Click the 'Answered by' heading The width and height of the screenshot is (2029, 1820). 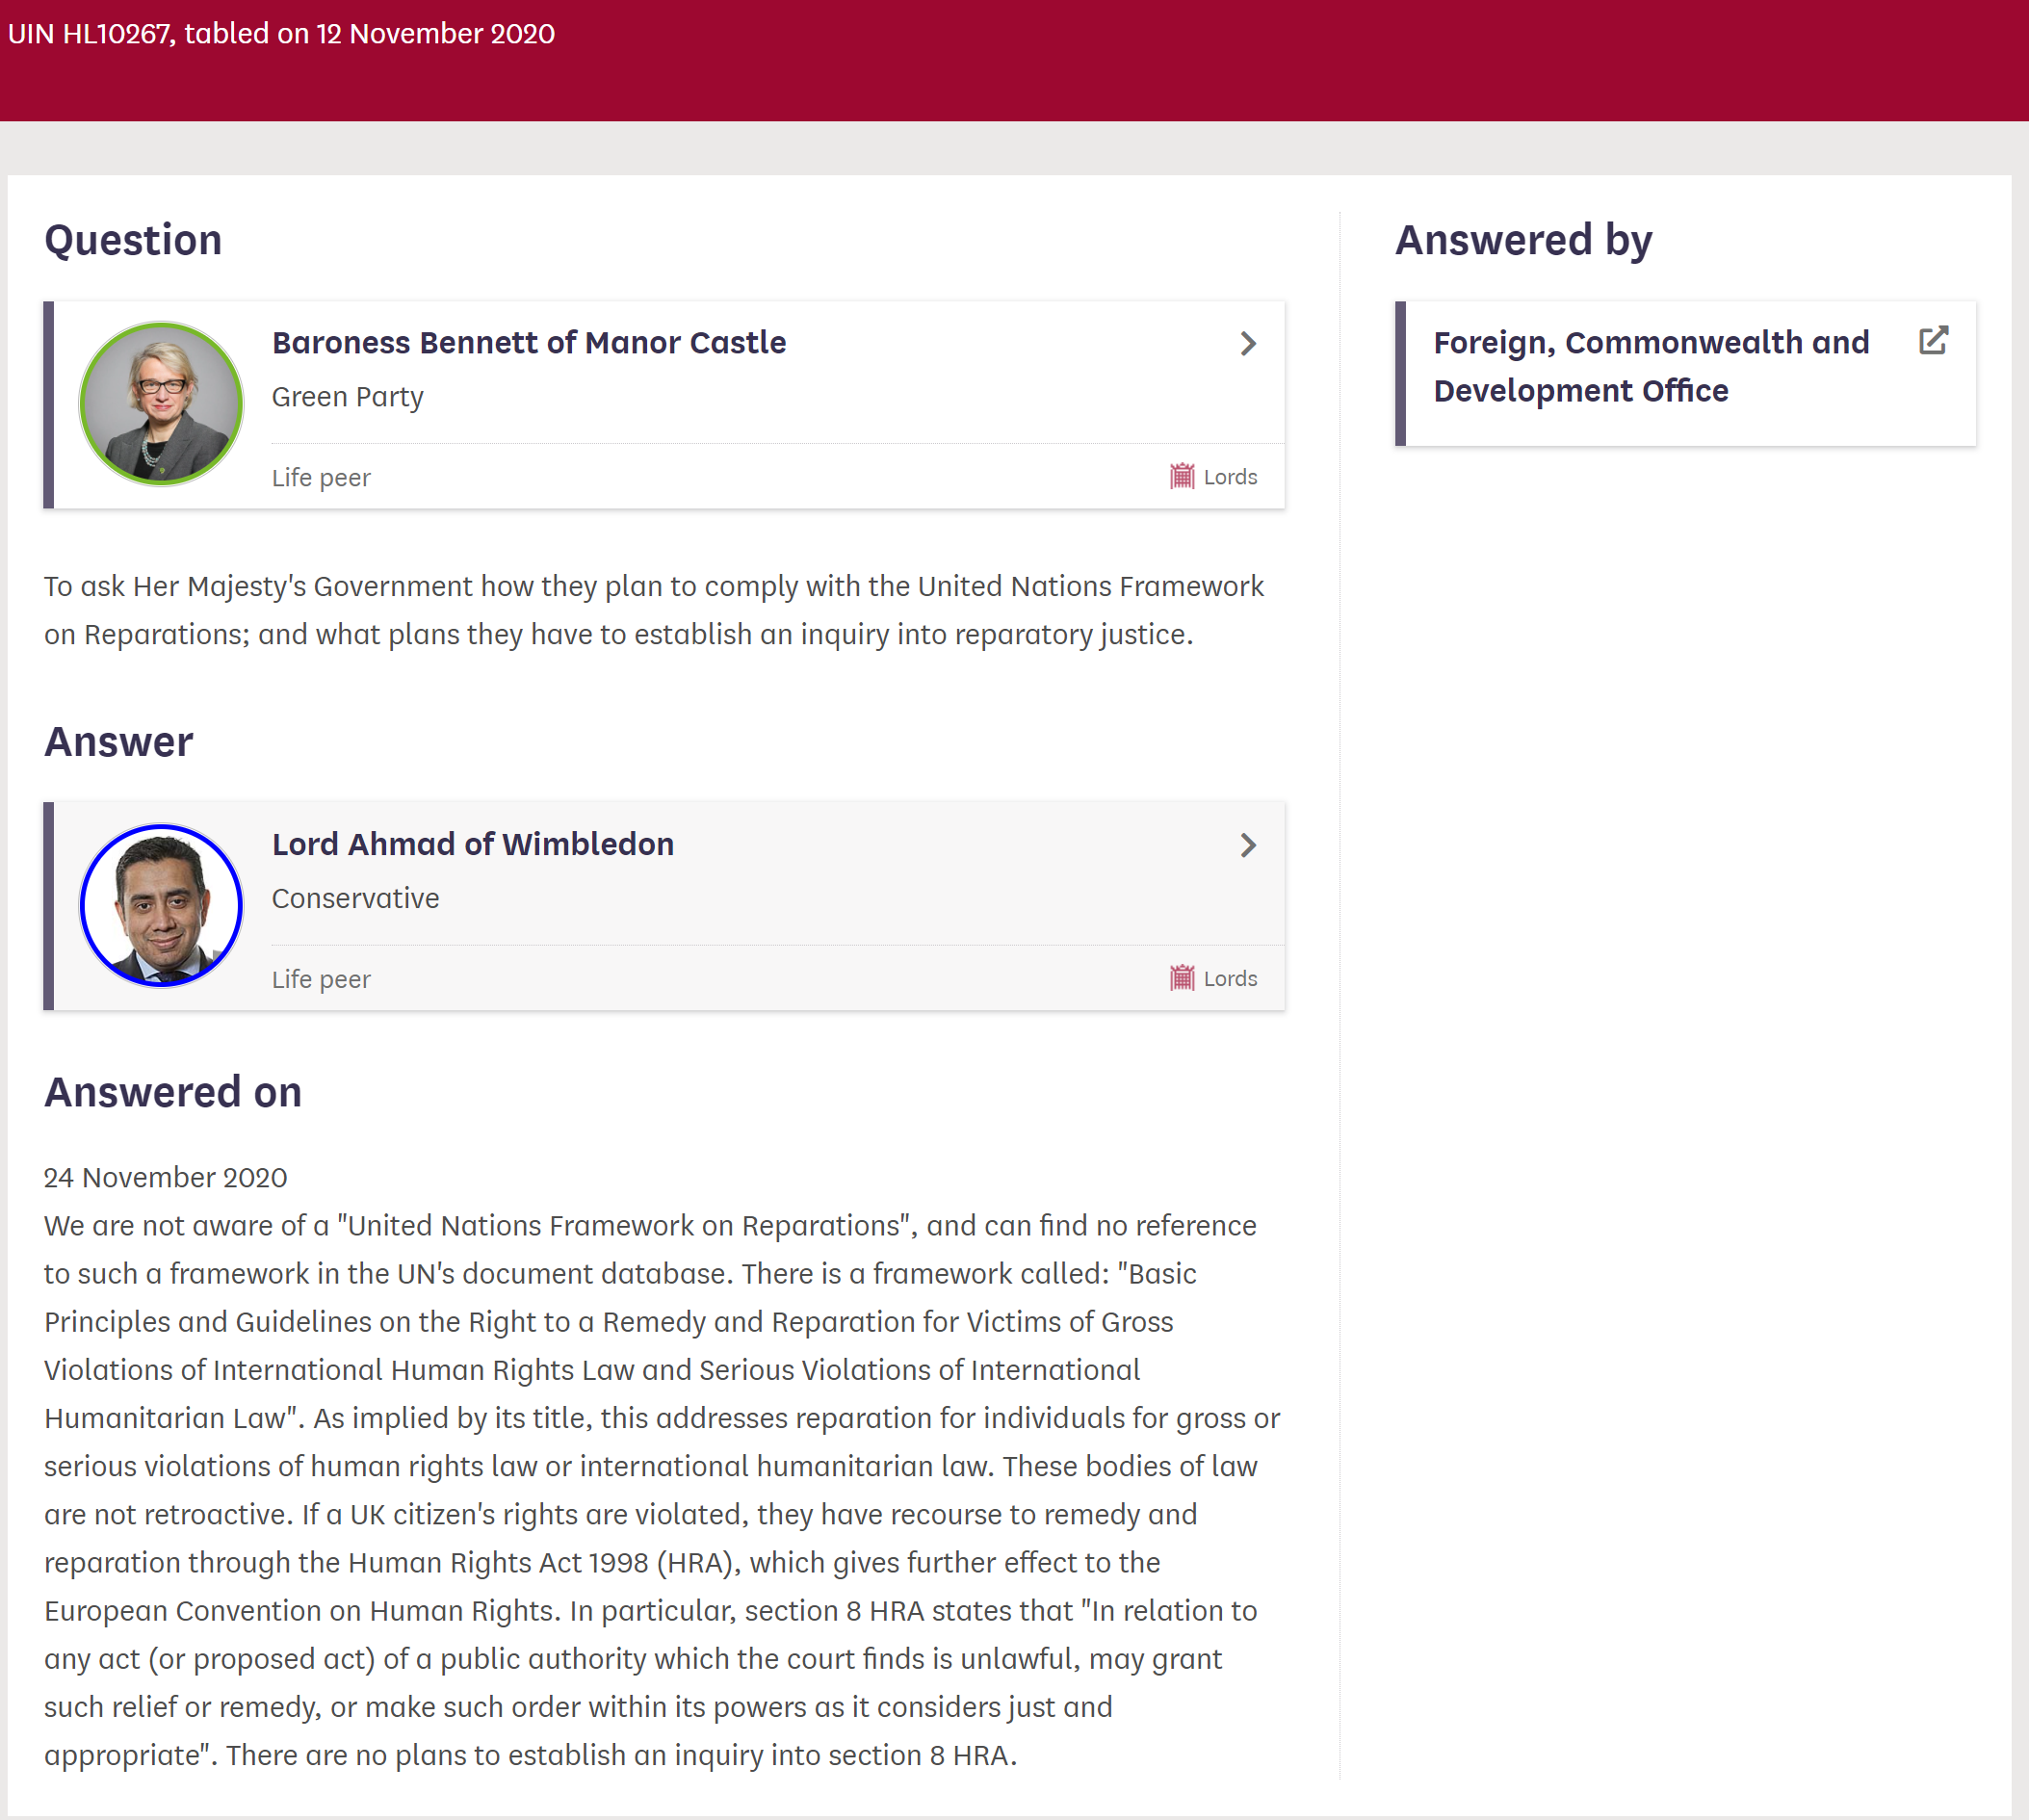[x=1523, y=240]
